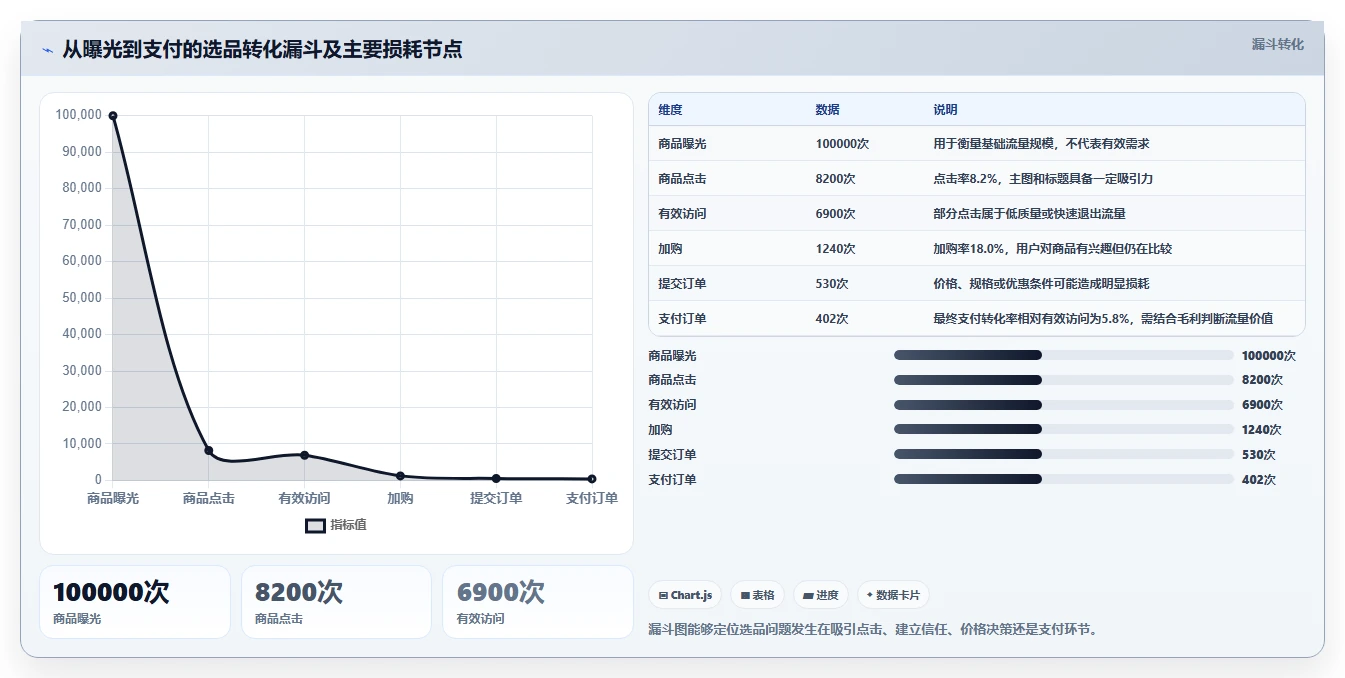Click the 数据卡片 chip
Screen dimensions: 1345x678
tap(893, 595)
